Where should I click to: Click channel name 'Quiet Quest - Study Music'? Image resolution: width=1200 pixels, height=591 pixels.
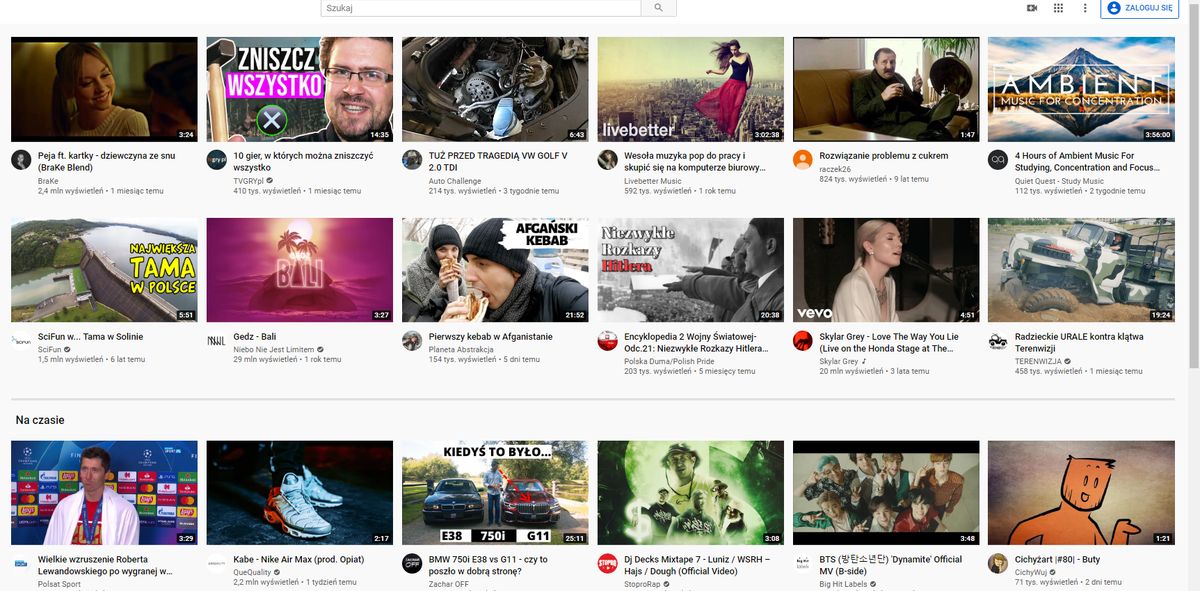(1060, 181)
